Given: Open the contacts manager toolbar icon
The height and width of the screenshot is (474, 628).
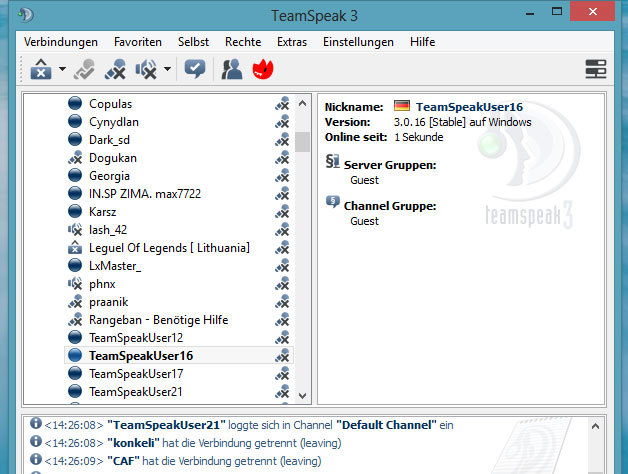Looking at the screenshot, I should pyautogui.click(x=232, y=69).
